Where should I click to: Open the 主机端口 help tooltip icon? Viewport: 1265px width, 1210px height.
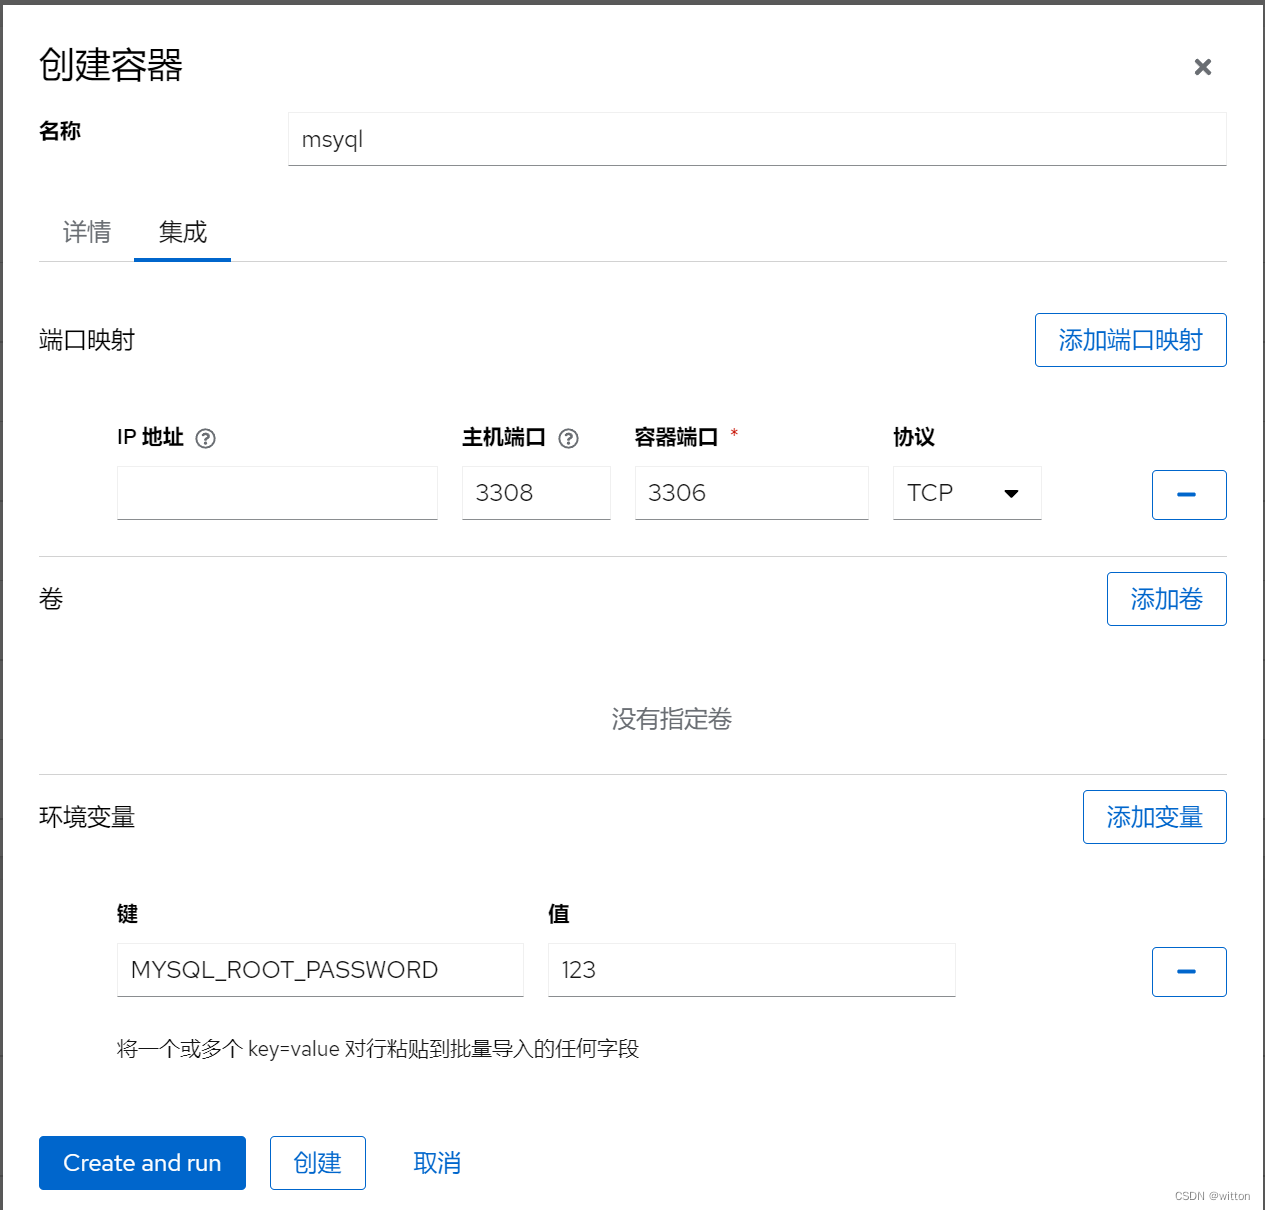(x=568, y=438)
